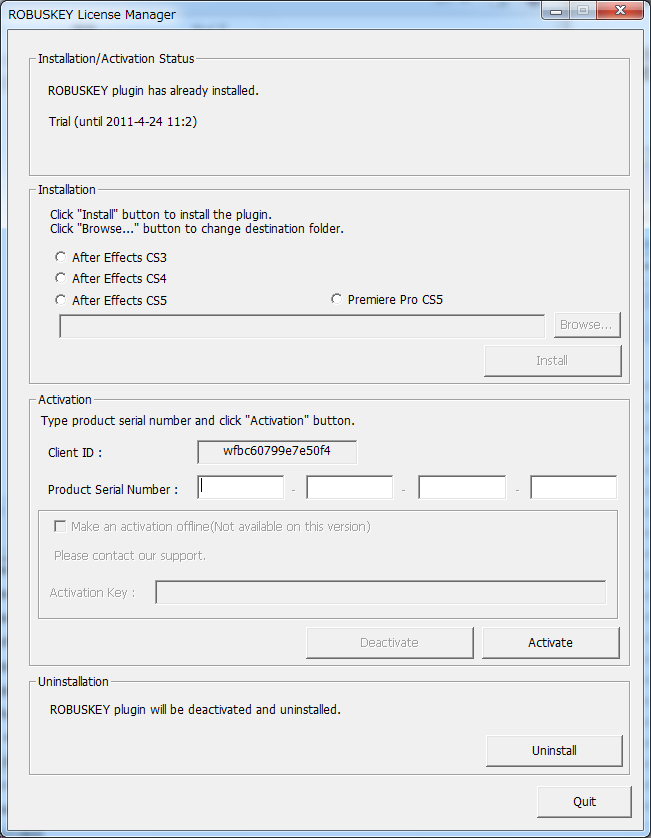Image resolution: width=651 pixels, height=838 pixels.
Task: Click the window title 'ROBUSKEY License Manager'
Action: [92, 15]
